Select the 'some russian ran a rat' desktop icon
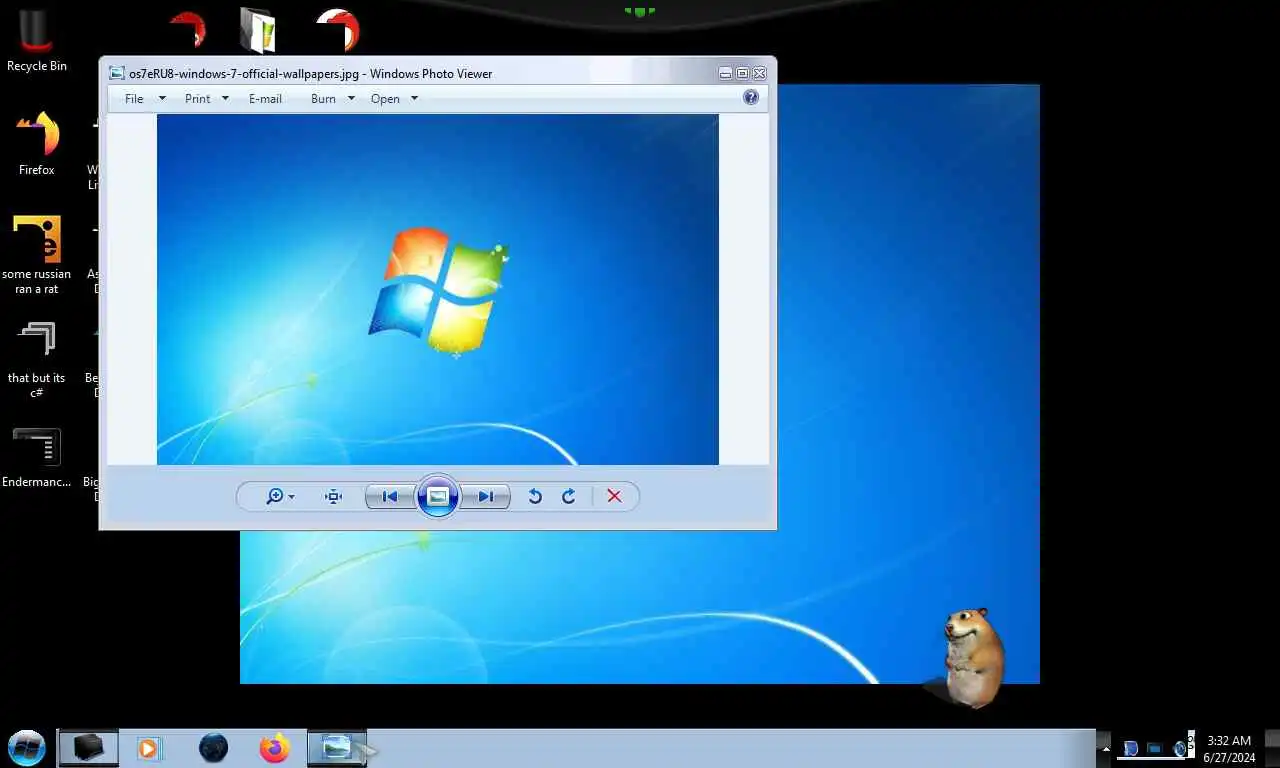 (x=37, y=254)
